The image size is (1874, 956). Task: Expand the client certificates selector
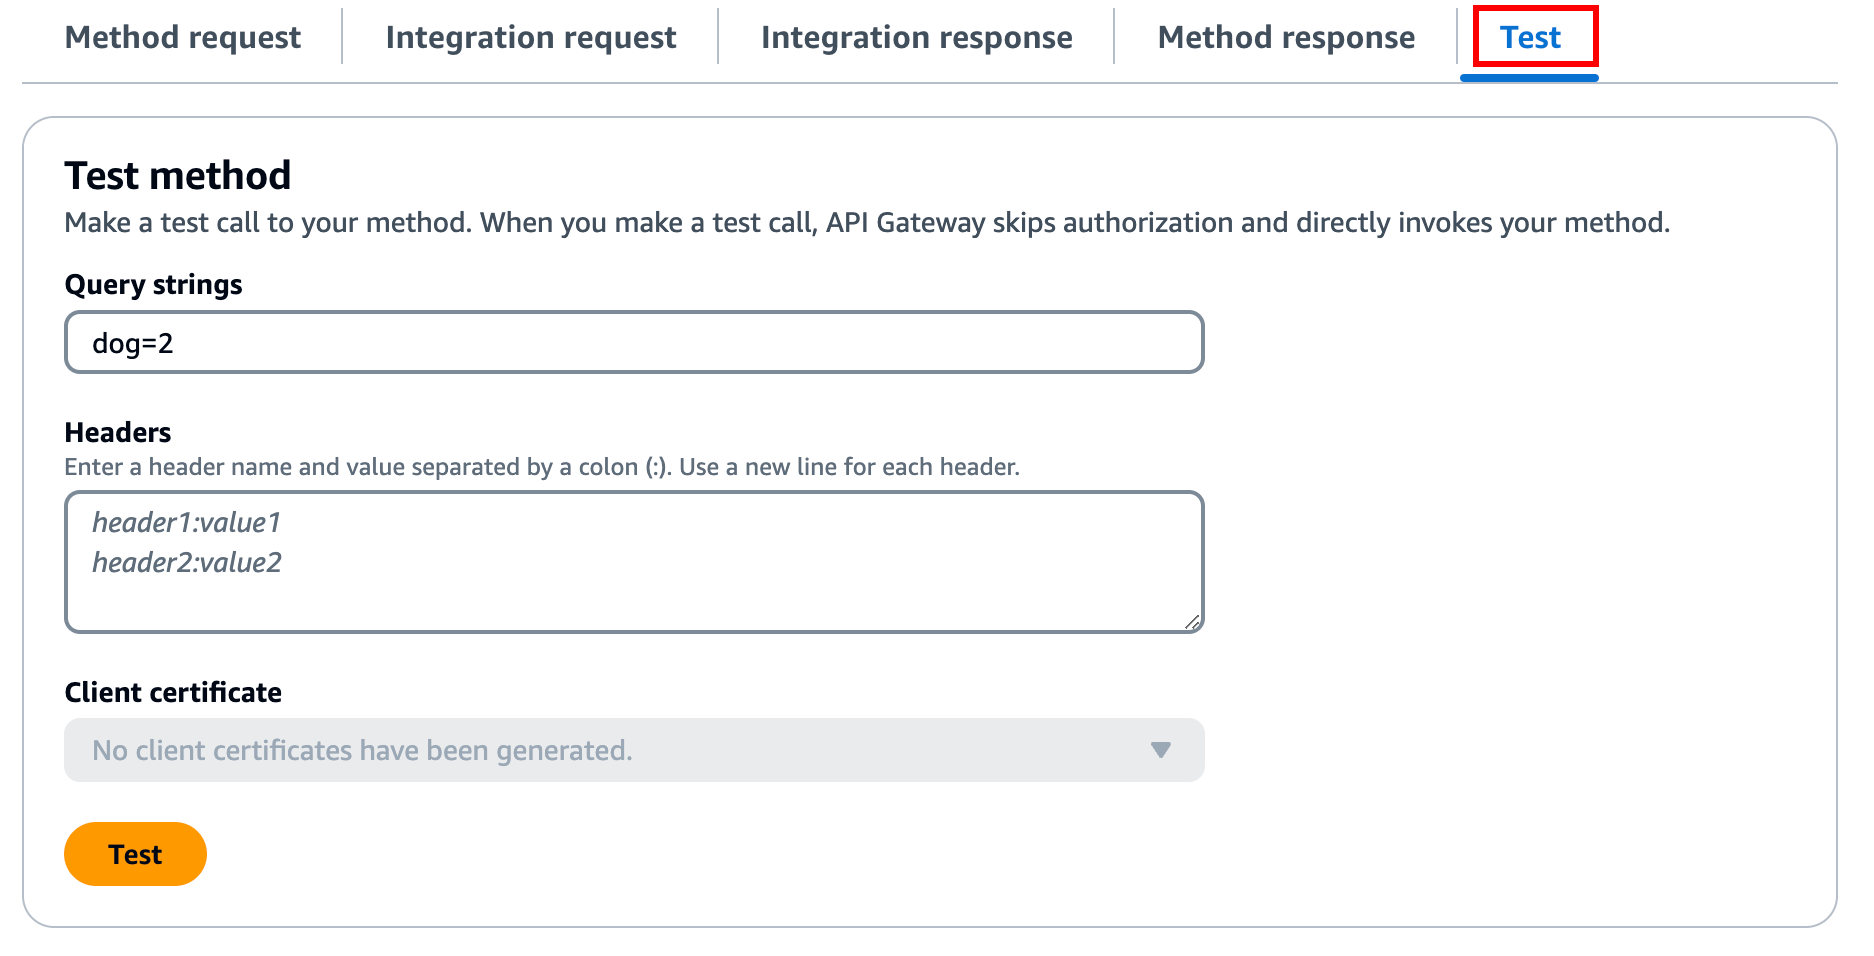(633, 750)
